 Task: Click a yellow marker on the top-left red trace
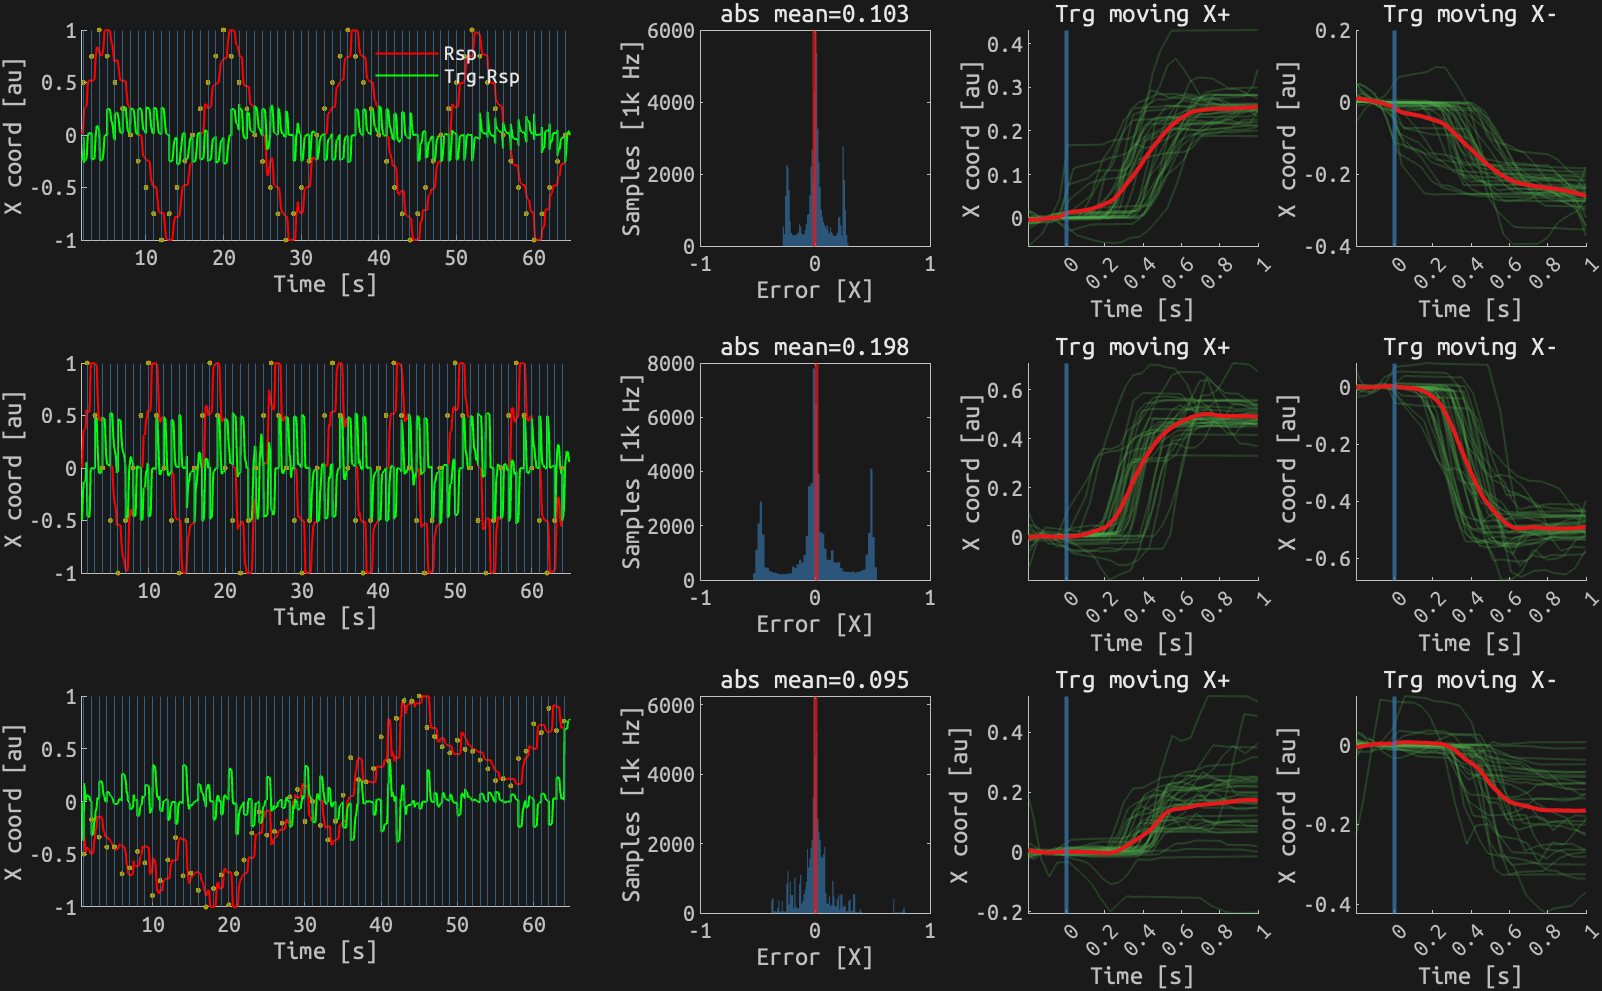click(99, 30)
